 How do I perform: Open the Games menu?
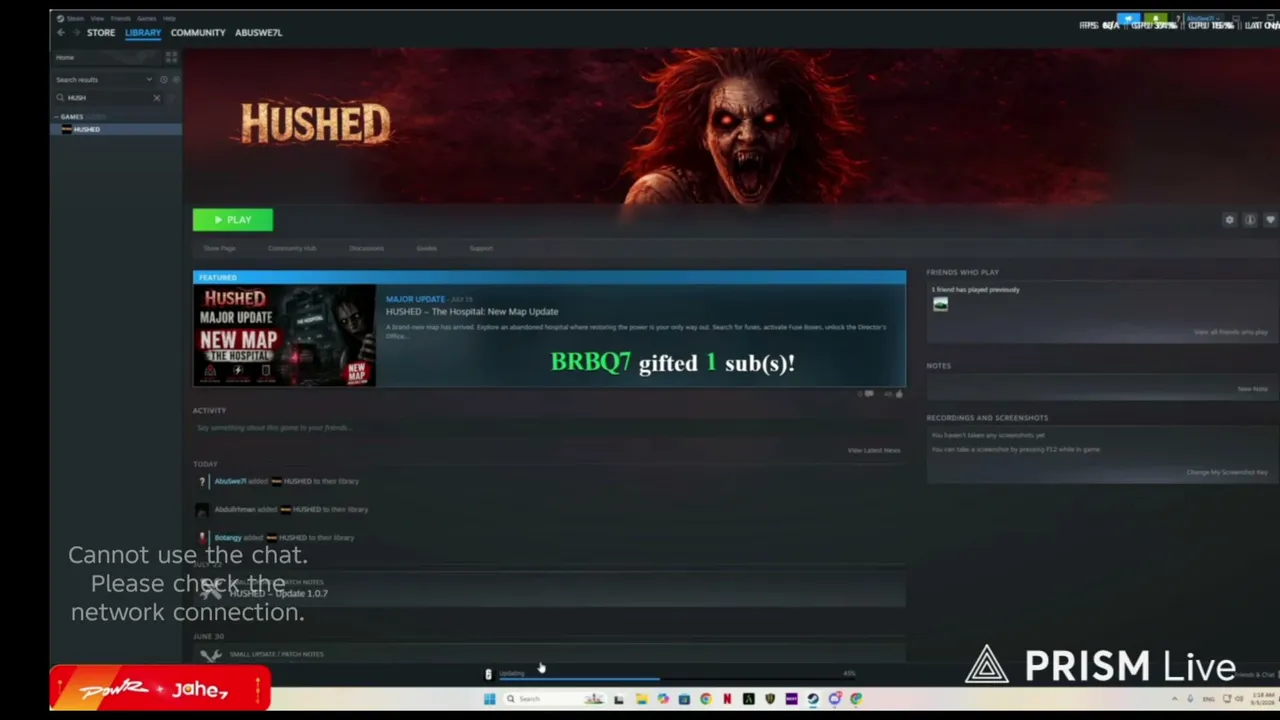click(147, 18)
